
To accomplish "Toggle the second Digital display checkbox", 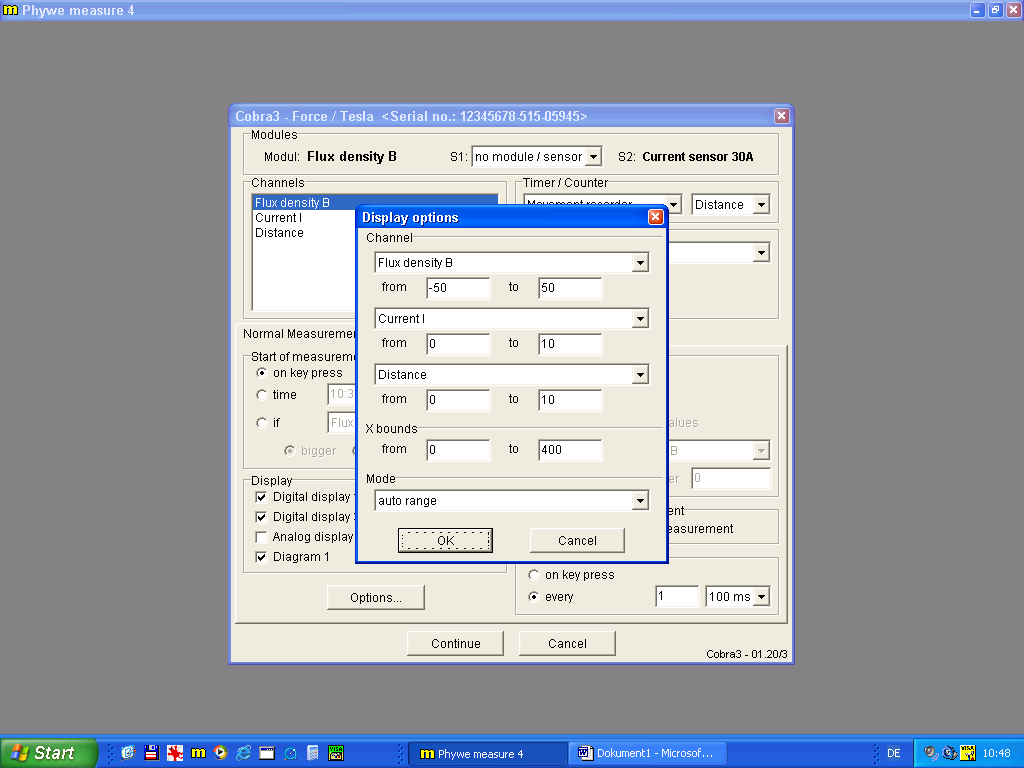I will pos(261,517).
